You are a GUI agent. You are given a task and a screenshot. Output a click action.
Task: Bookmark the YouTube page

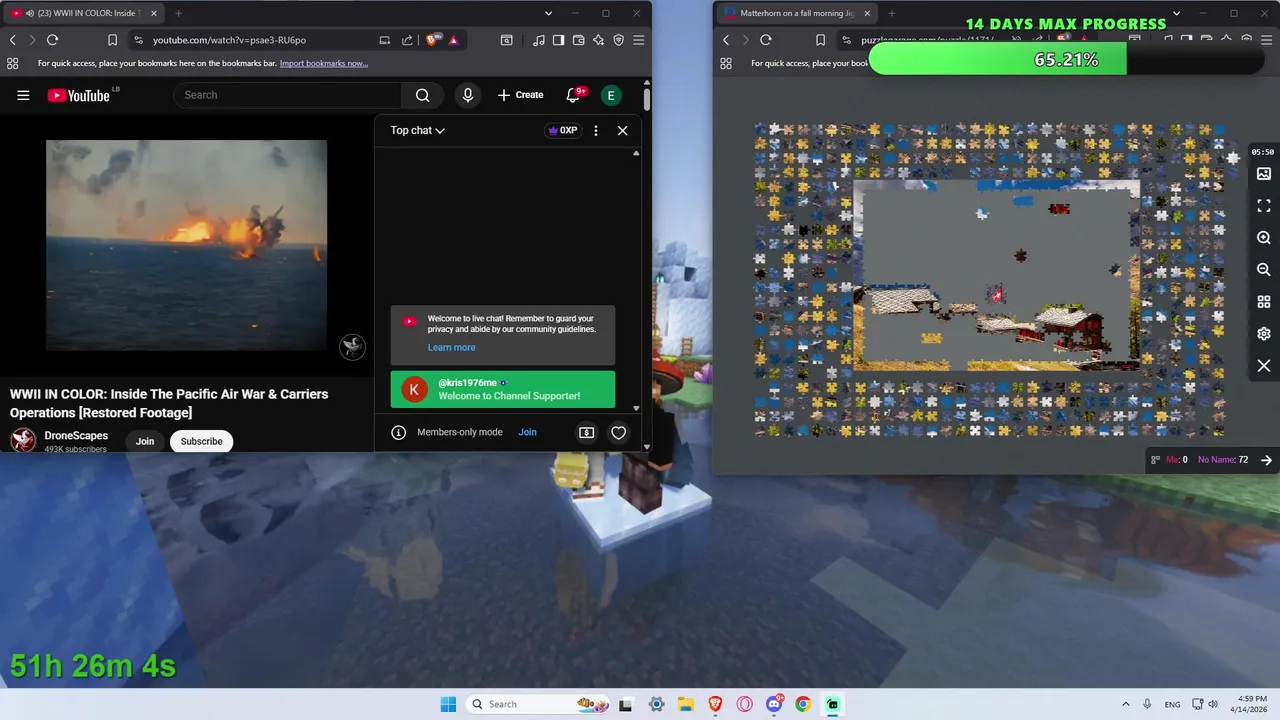coord(112,40)
